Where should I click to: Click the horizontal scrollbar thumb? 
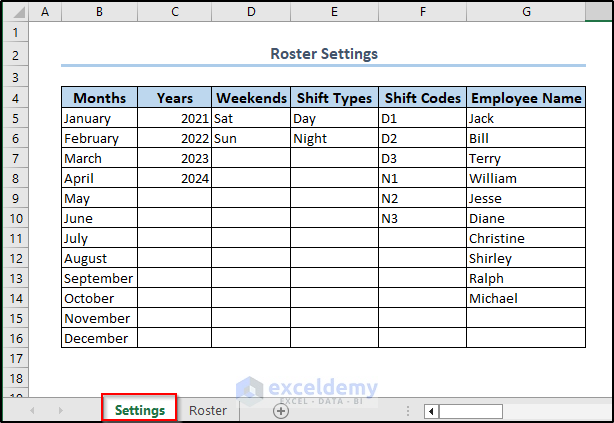click(x=470, y=411)
